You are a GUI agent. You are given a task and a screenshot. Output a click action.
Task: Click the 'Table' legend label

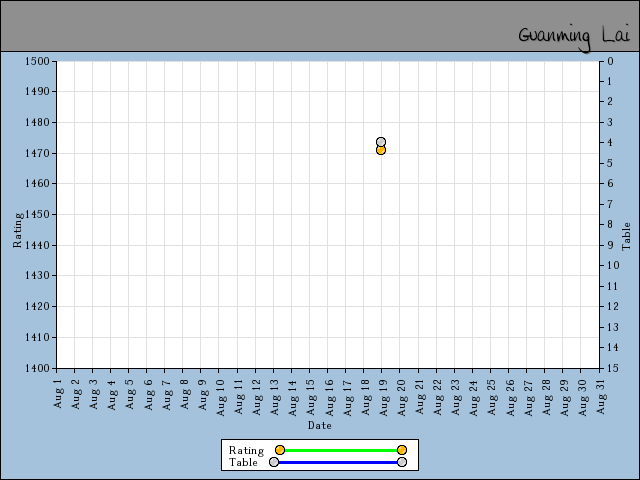[x=243, y=462]
